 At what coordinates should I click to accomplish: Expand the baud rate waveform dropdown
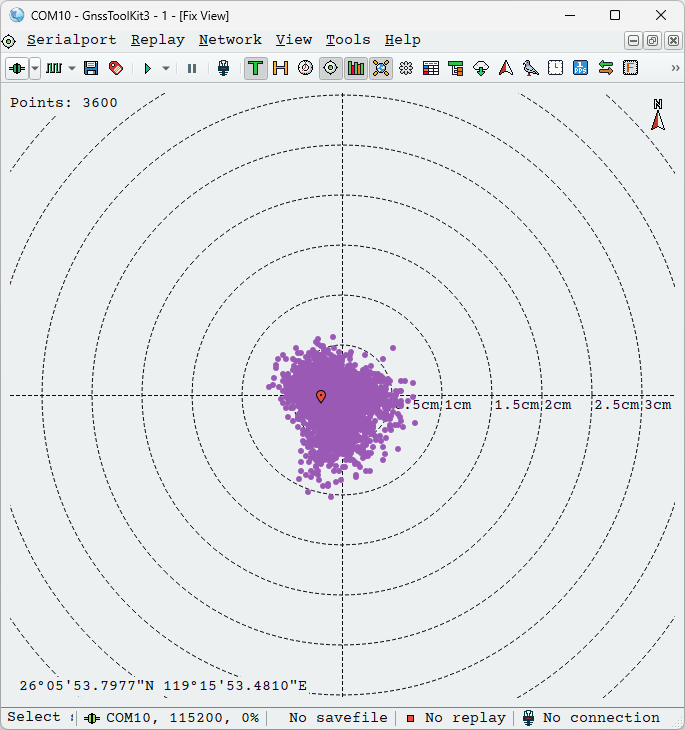[x=71, y=68]
